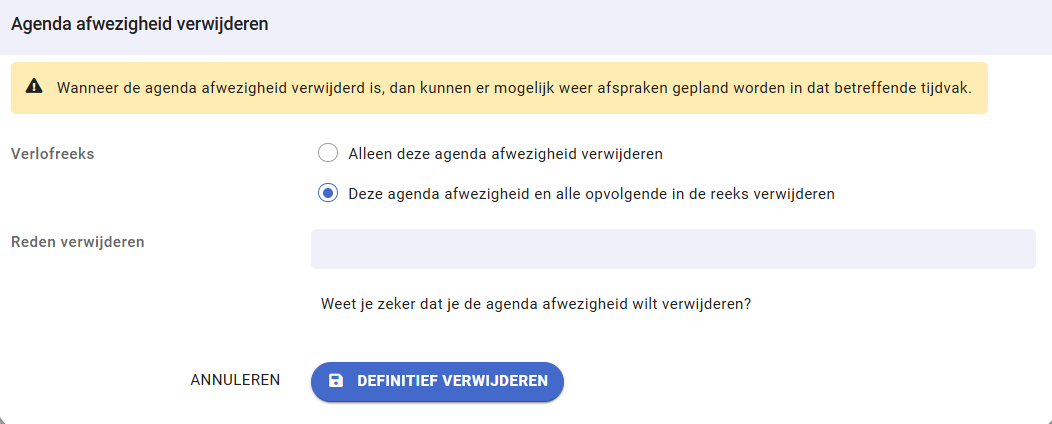1052x424 pixels.
Task: Click the 'Agenda afwezigheid verwijderen' dialog title
Action: tap(139, 25)
